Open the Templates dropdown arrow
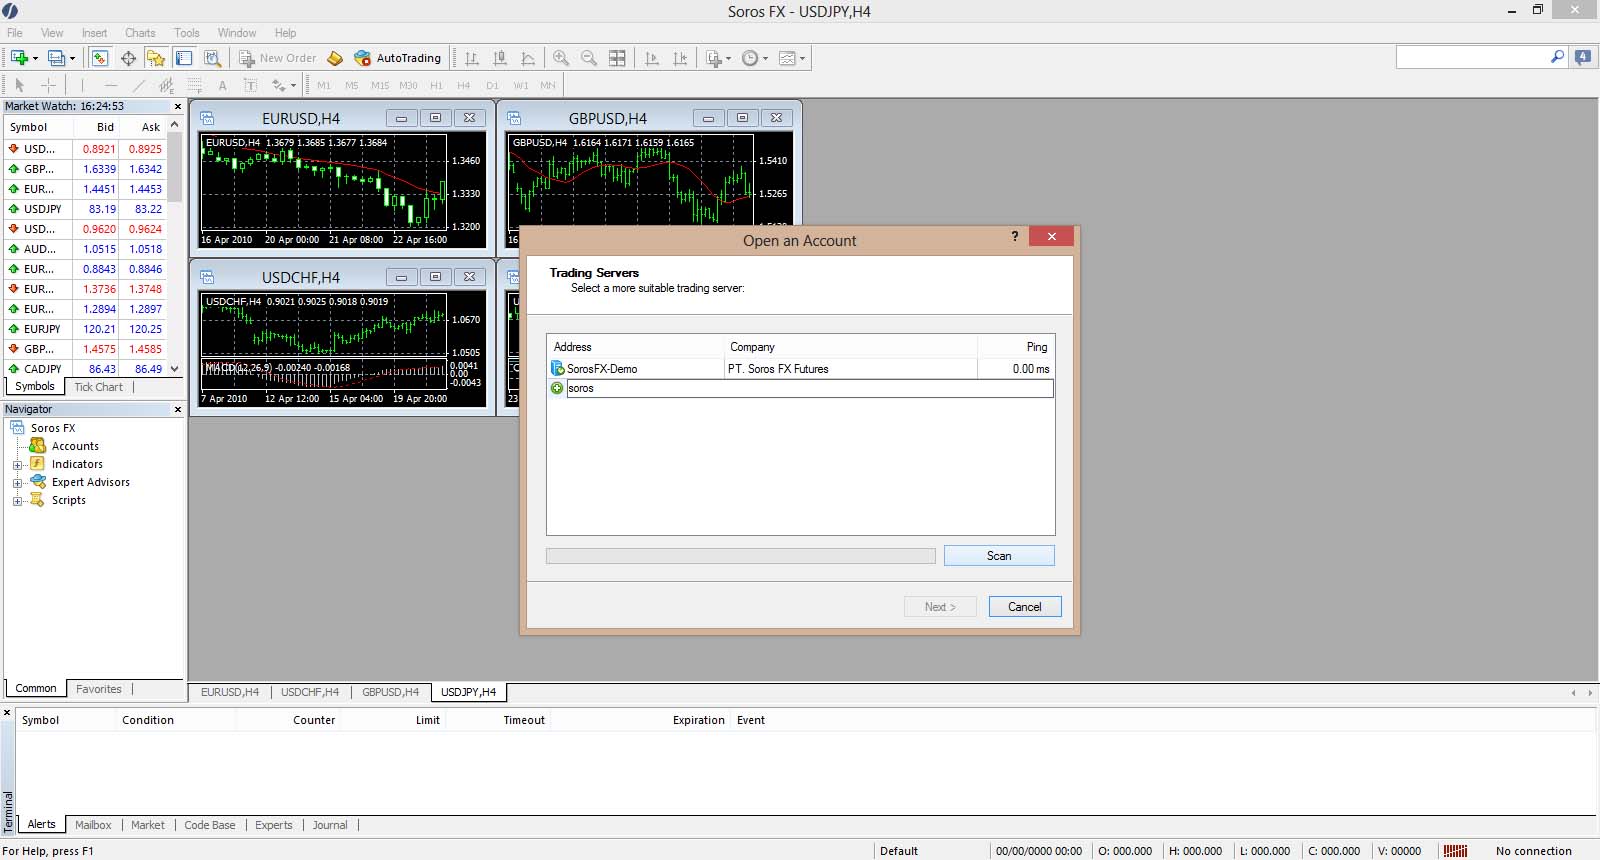The width and height of the screenshot is (1600, 860). click(x=802, y=58)
